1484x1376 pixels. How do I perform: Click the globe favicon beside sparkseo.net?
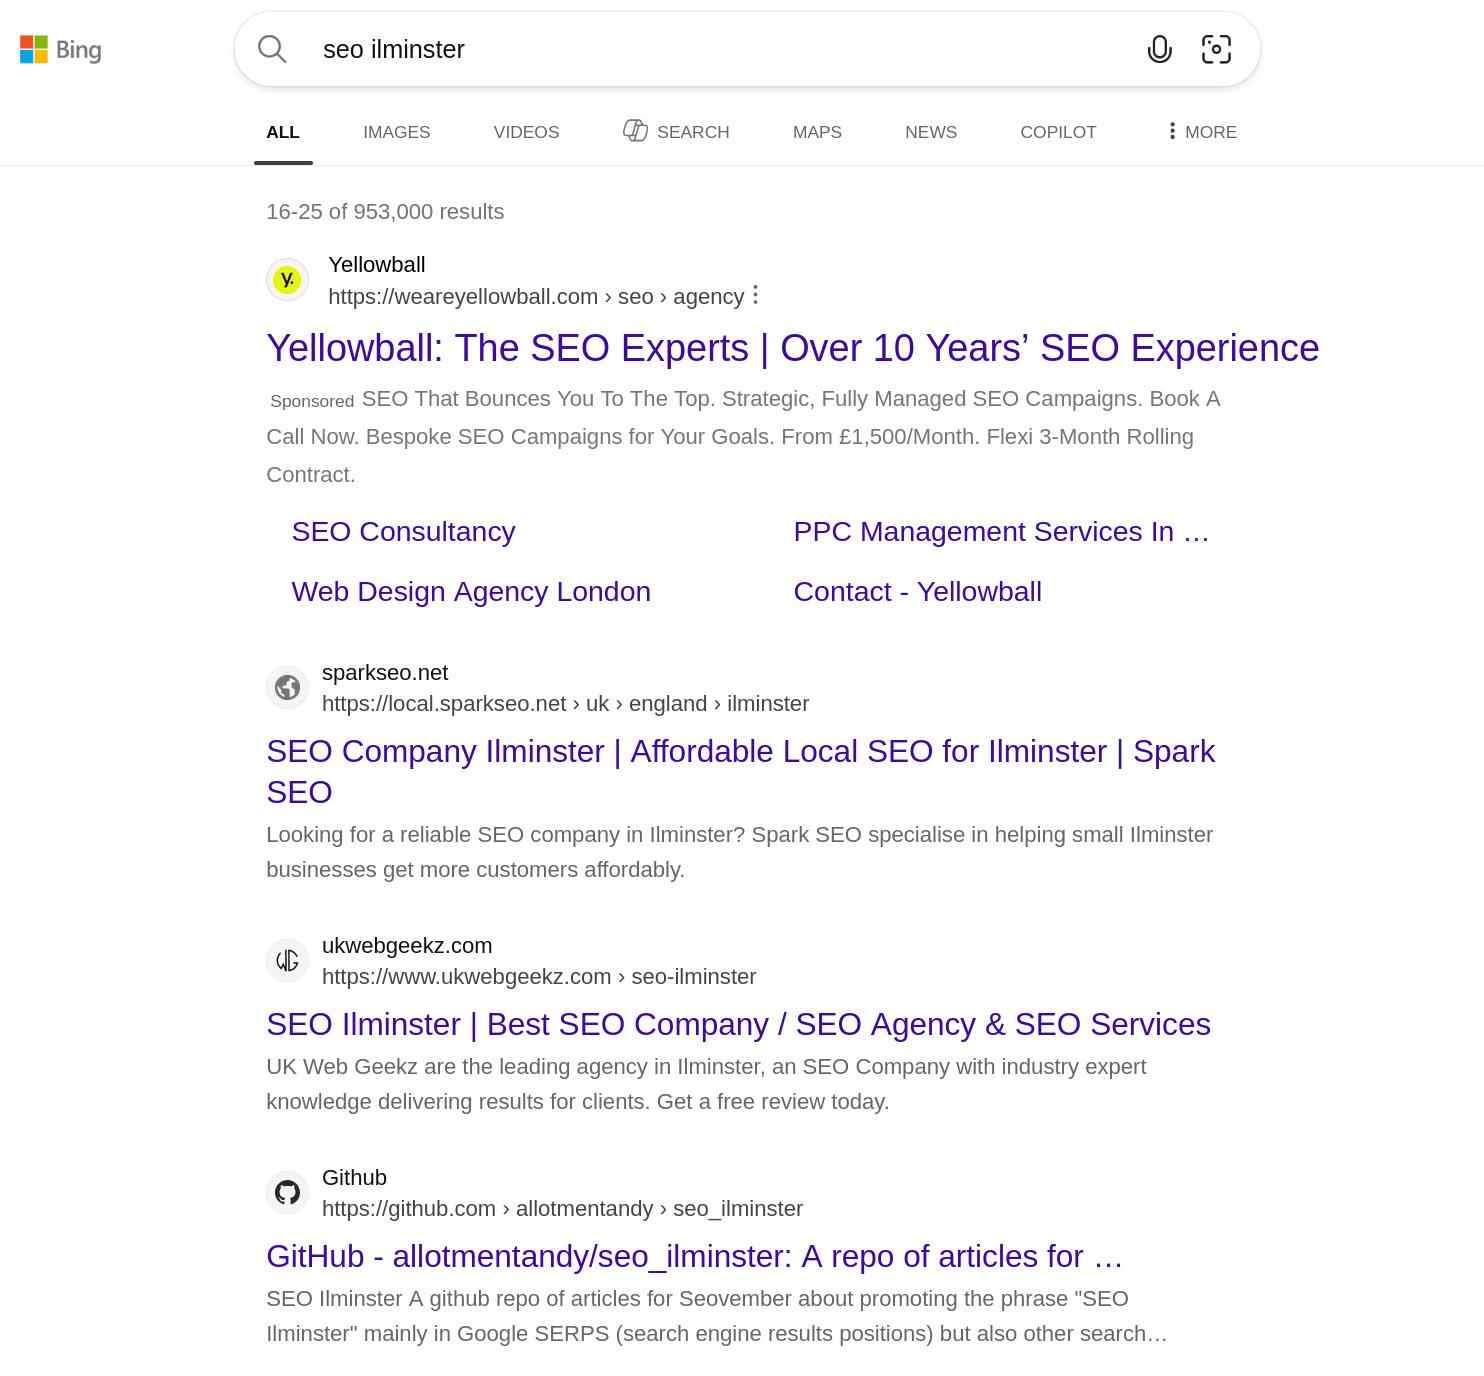287,687
